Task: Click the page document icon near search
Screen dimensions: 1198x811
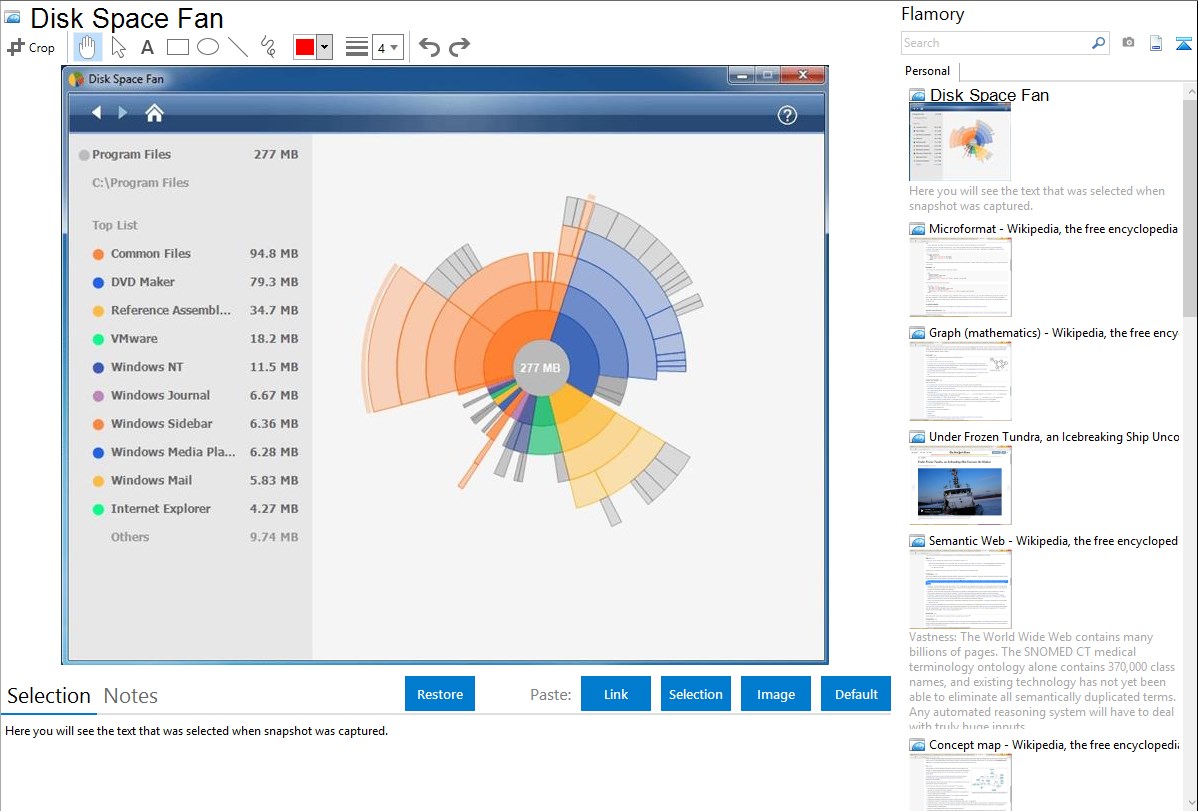Action: [1156, 43]
